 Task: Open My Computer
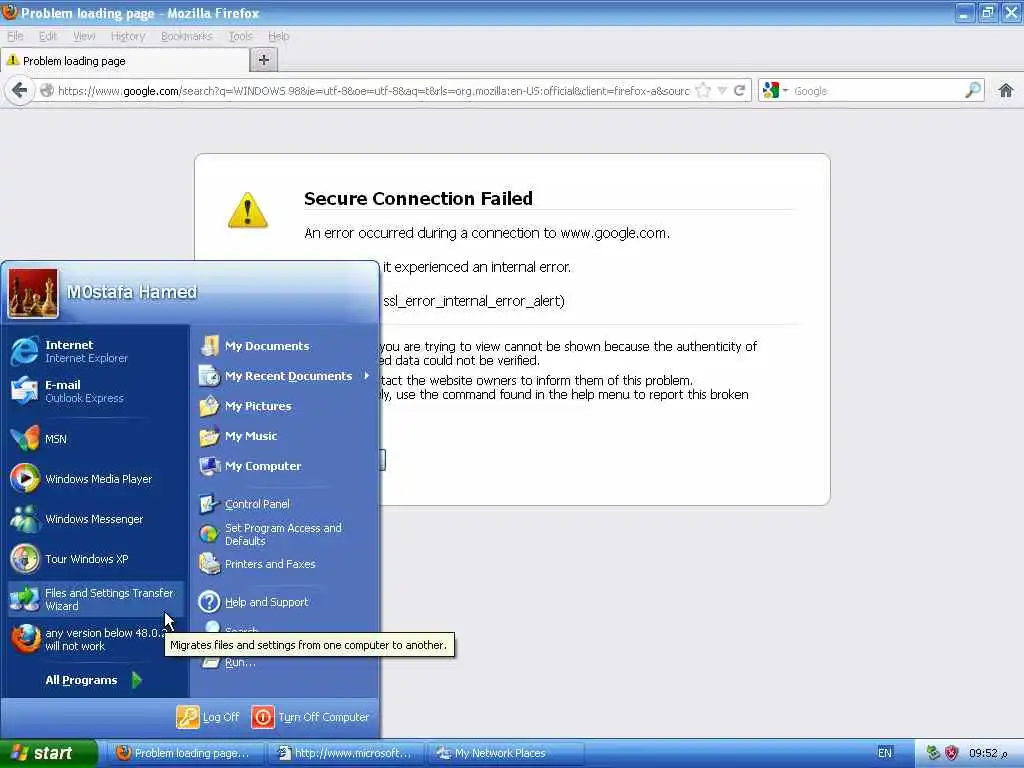click(x=285, y=466)
